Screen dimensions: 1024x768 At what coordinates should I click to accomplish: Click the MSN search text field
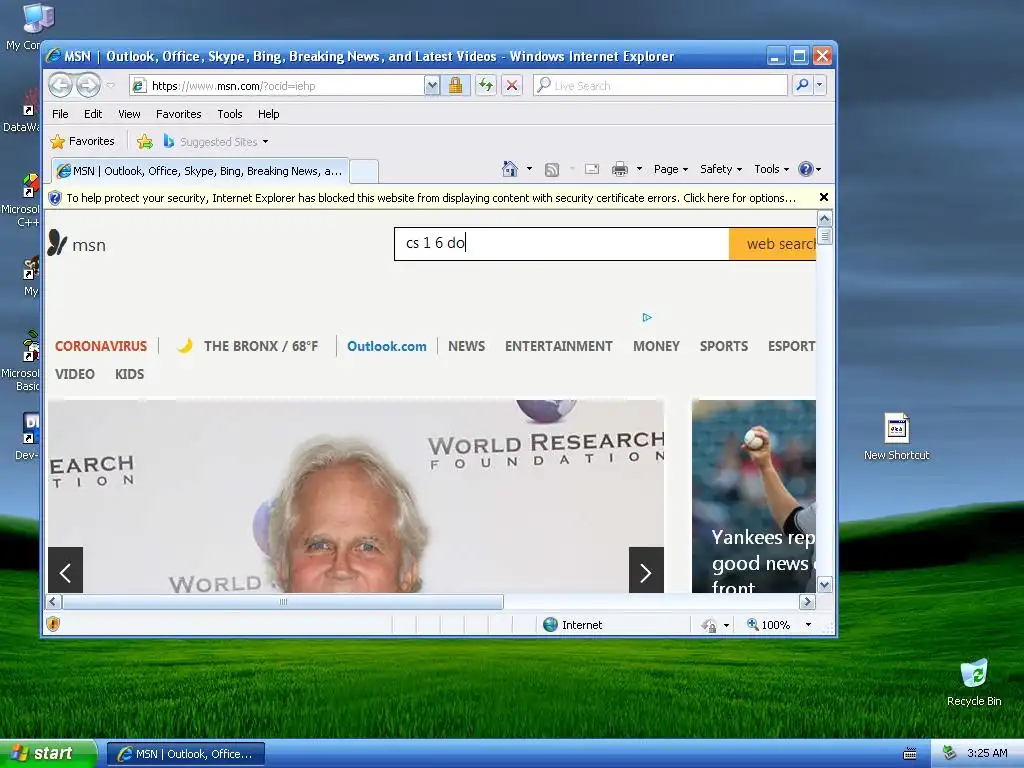(x=562, y=244)
